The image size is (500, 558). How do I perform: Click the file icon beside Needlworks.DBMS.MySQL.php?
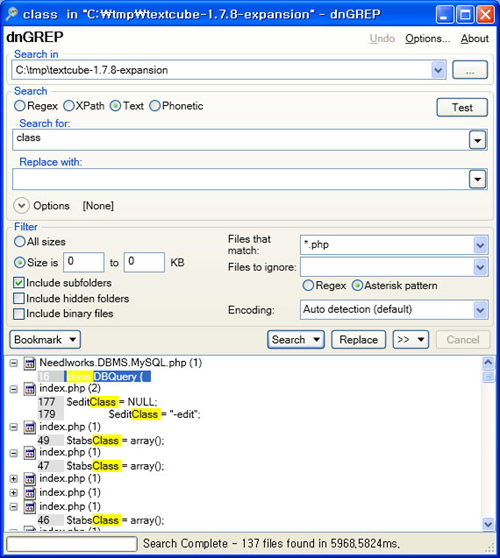pos(30,363)
